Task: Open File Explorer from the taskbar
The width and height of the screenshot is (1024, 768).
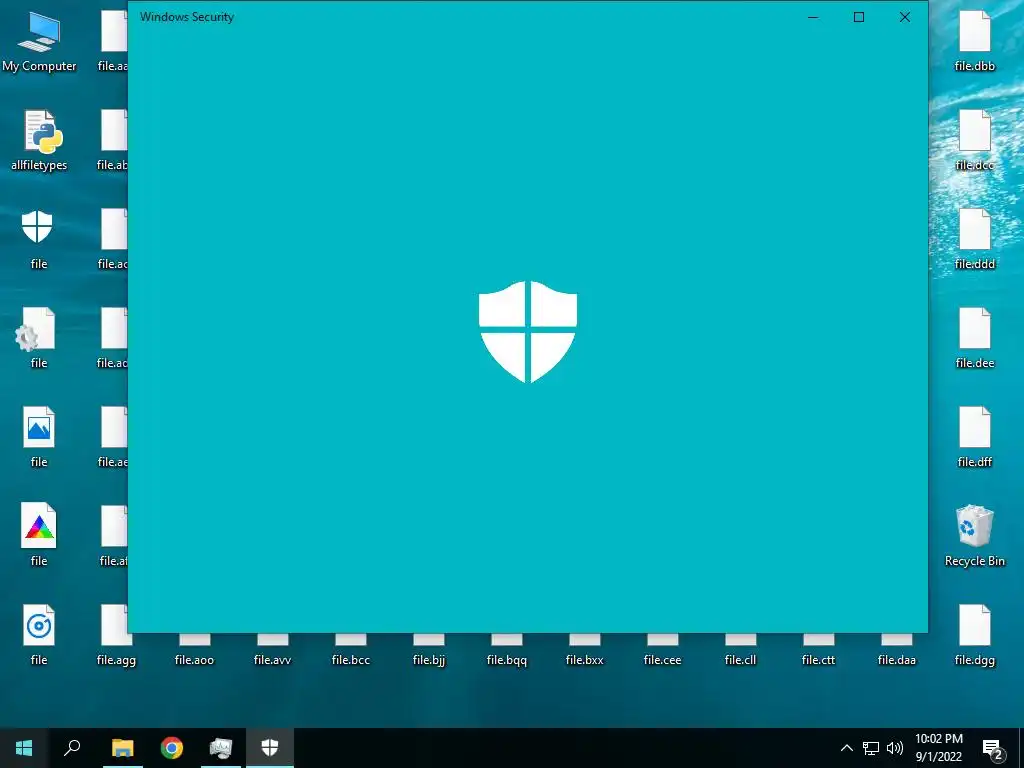Action: [x=122, y=748]
